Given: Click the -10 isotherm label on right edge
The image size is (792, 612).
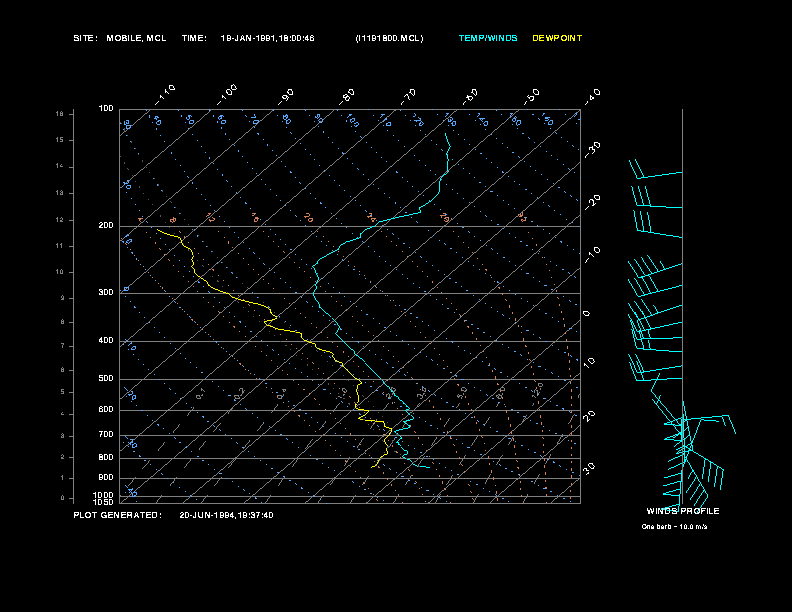Looking at the screenshot, I should [593, 254].
